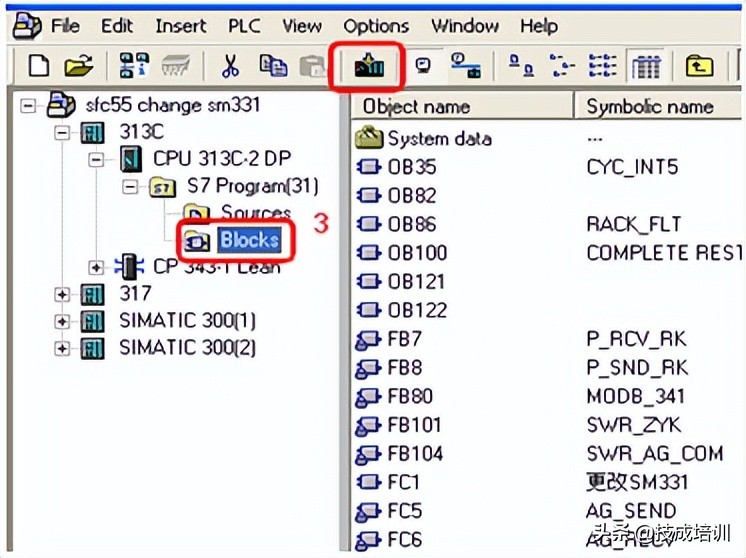This screenshot has height=558, width=746.
Task: Expand the CP 343-1 Lean node
Action: pos(96,267)
